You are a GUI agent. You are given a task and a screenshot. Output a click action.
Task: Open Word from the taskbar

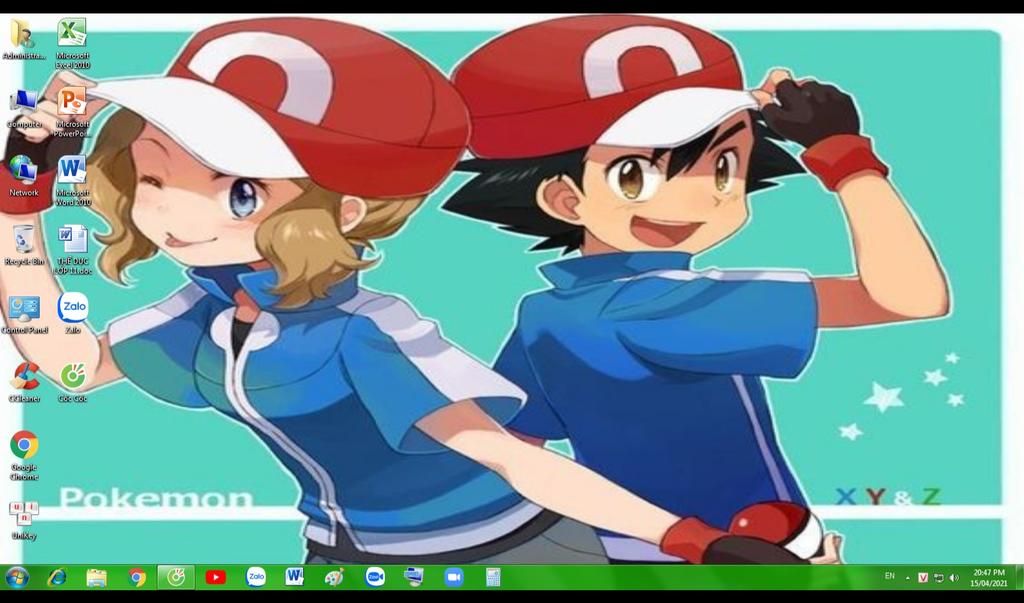click(295, 577)
